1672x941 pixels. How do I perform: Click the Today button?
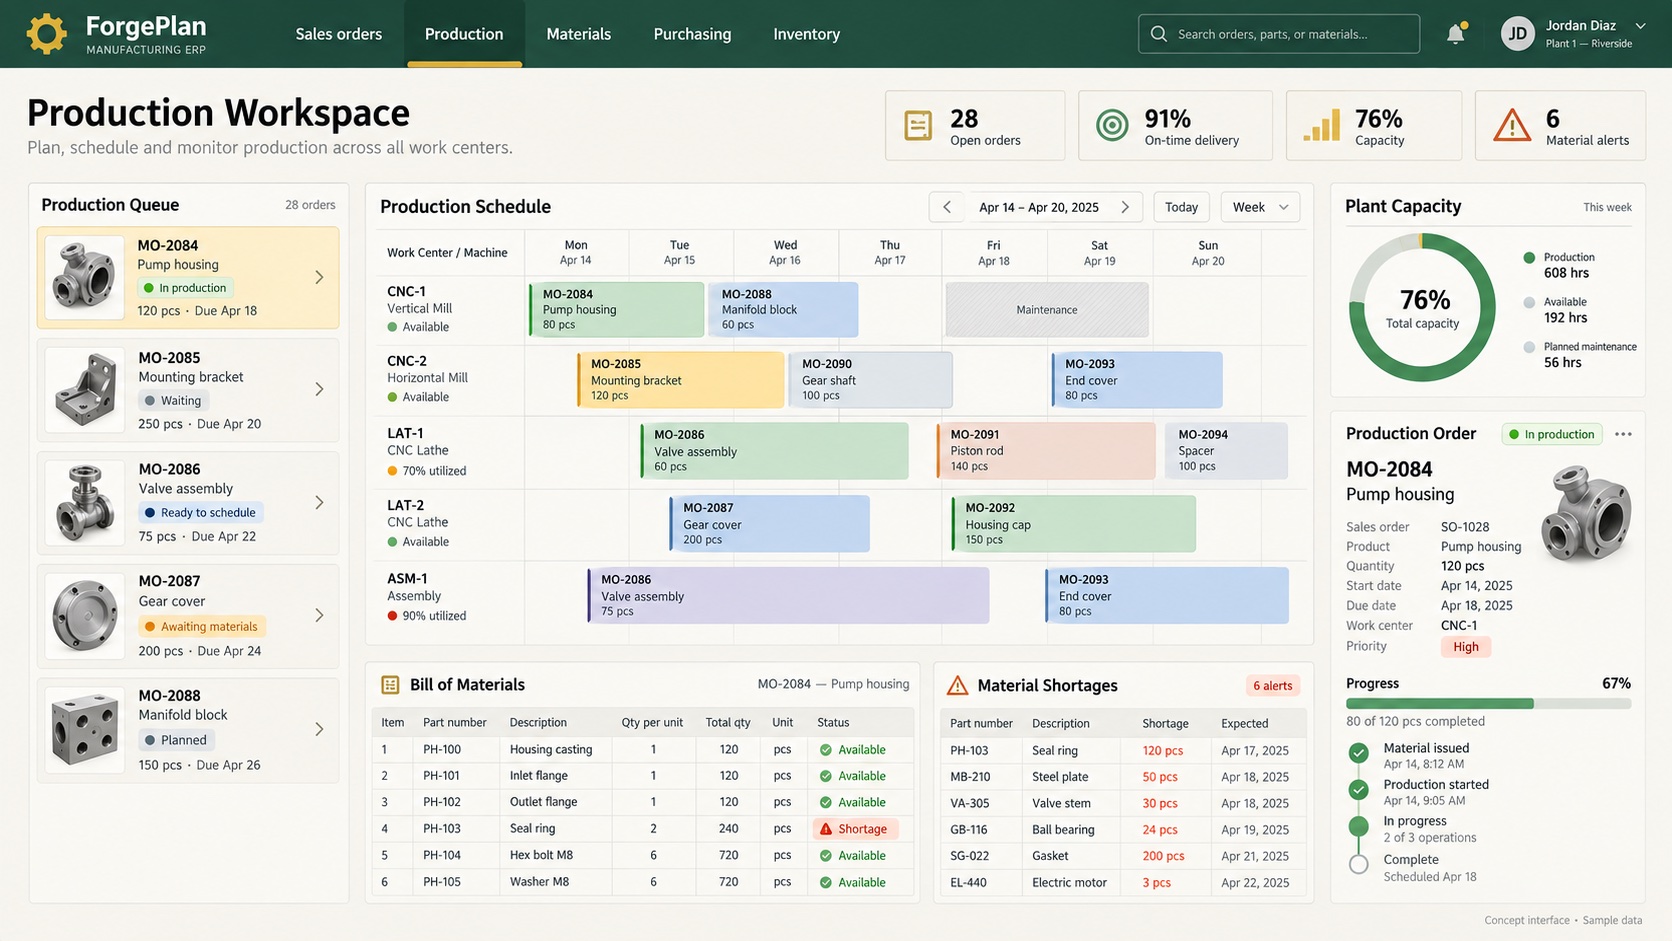[x=1181, y=207]
